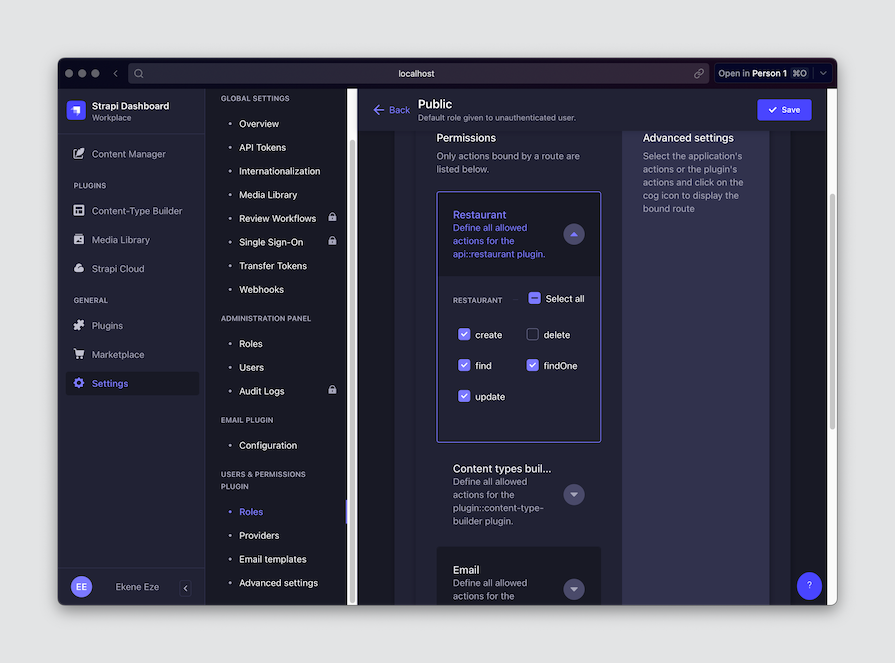Open the Strapi Dashboard logo icon
895x663 pixels.
pos(76,109)
